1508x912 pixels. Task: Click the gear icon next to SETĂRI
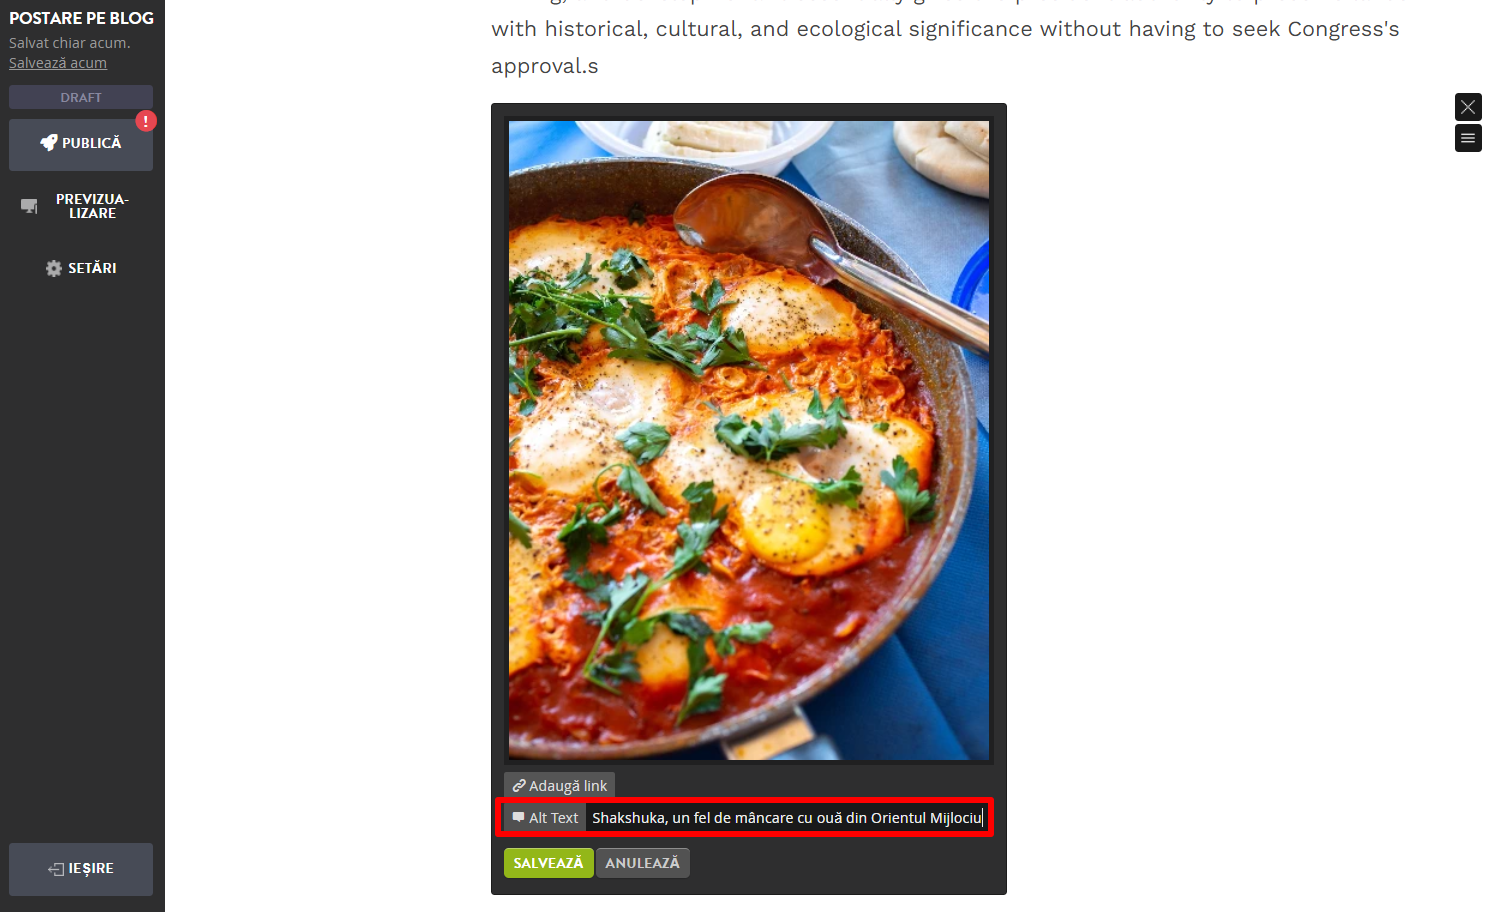54,268
